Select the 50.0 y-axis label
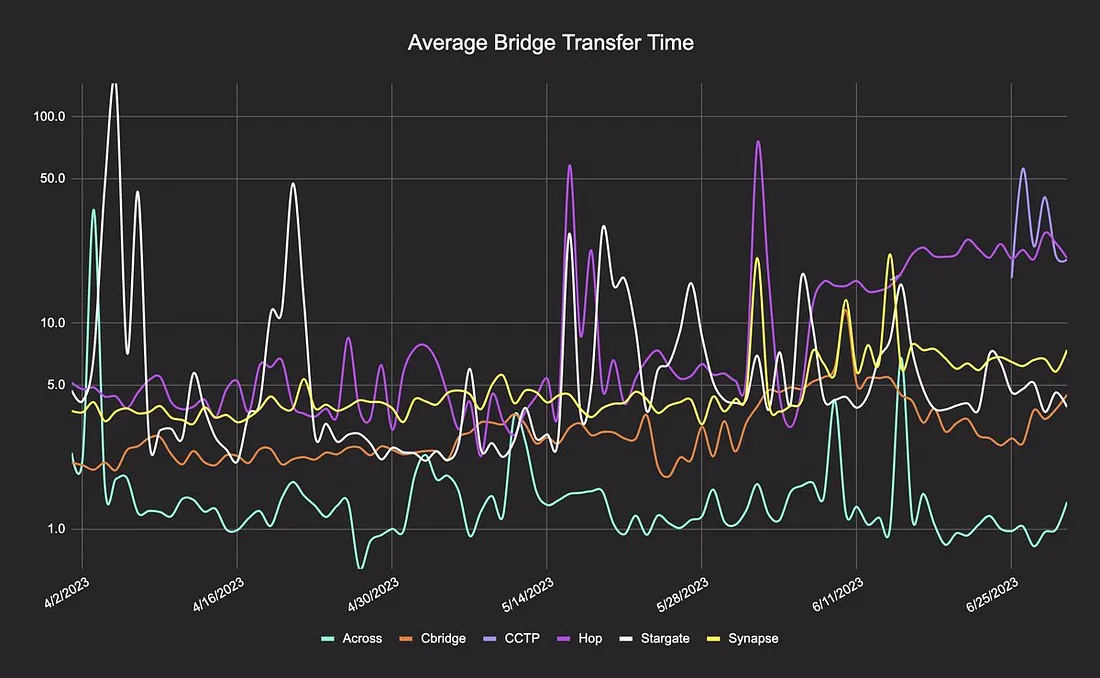1100x678 pixels. pos(52,179)
